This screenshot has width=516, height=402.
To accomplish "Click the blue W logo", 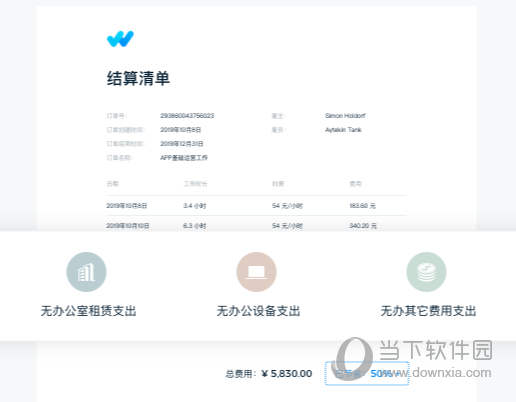I will click(x=120, y=39).
